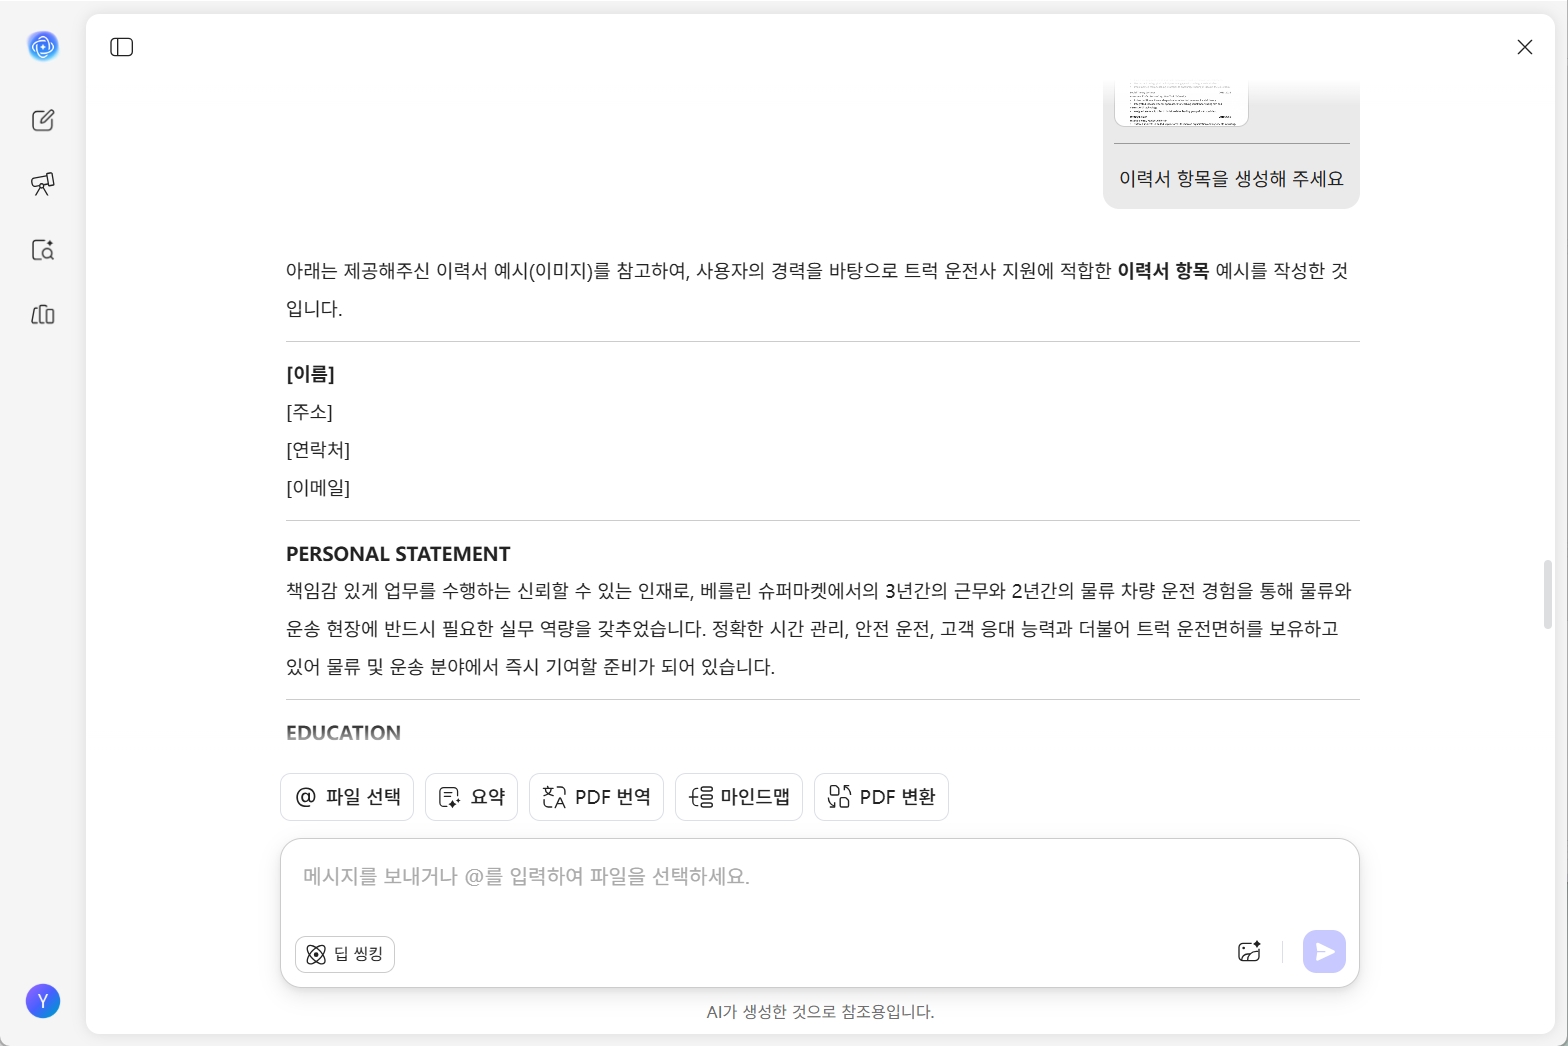1568x1046 pixels.
Task: Start PDF 번역 translation
Action: tap(596, 797)
